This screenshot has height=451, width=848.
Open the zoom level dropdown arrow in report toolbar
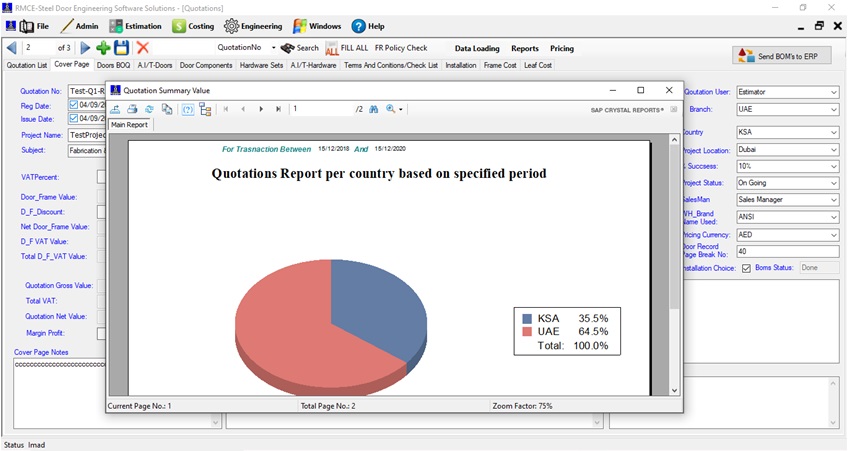point(401,109)
